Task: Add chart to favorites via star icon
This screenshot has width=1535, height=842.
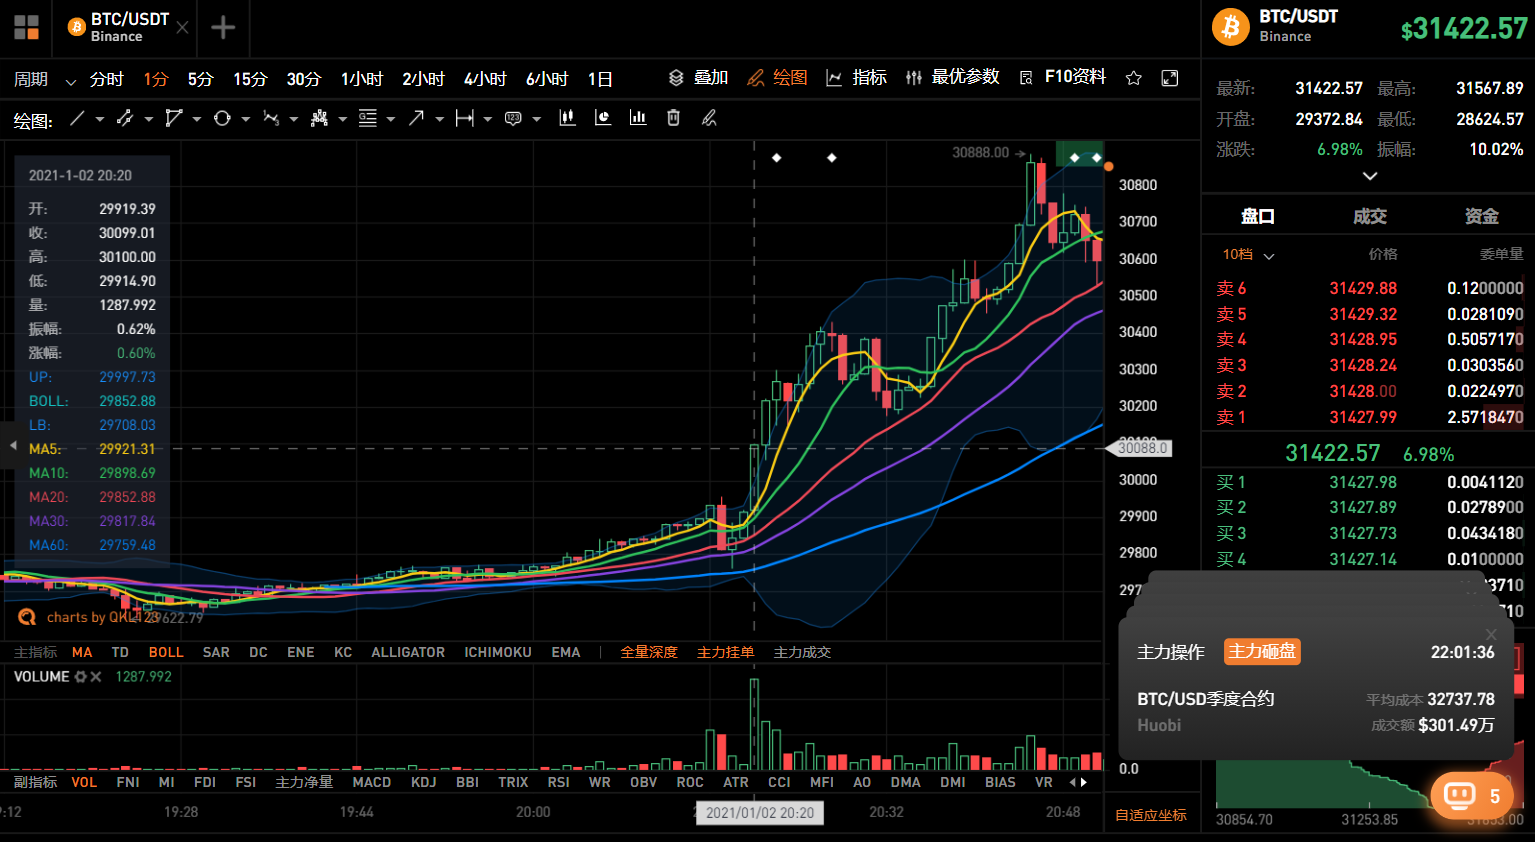Action: tap(1133, 78)
